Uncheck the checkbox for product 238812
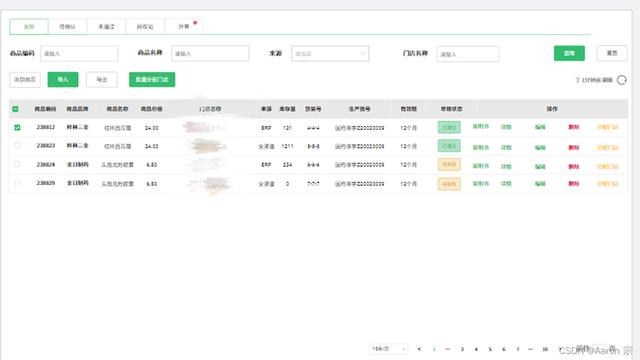This screenshot has height=360, width=640. 17,127
